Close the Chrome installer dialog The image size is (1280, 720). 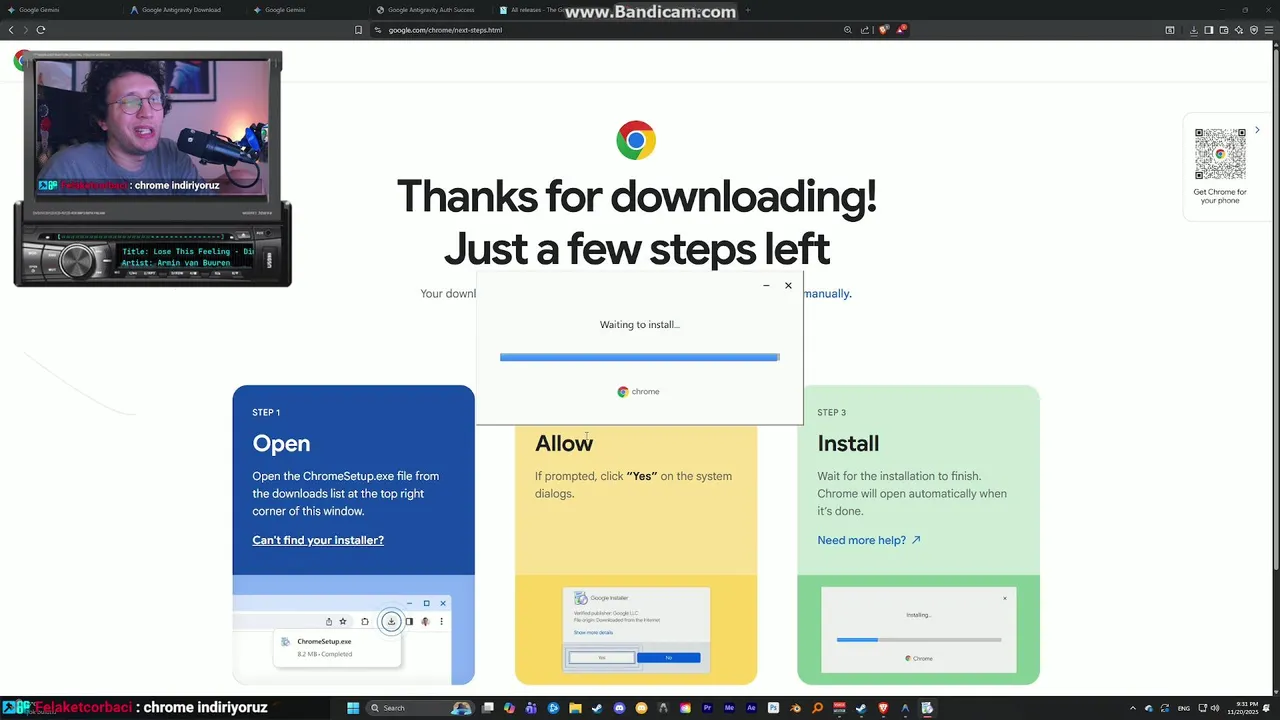[788, 286]
